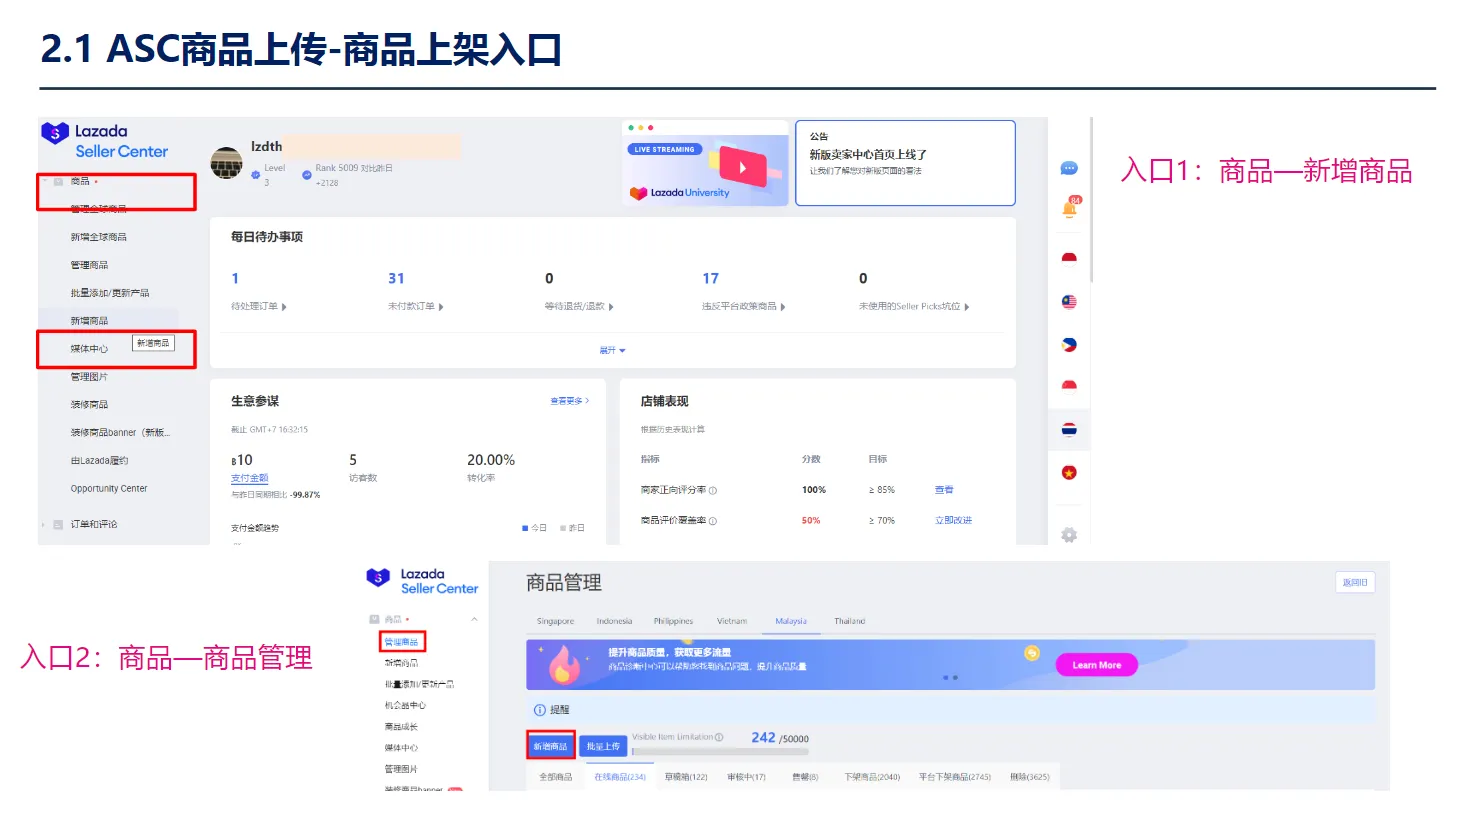The height and width of the screenshot is (824, 1466).
Task: Open the chat messages icon on right sidebar
Action: [1069, 168]
